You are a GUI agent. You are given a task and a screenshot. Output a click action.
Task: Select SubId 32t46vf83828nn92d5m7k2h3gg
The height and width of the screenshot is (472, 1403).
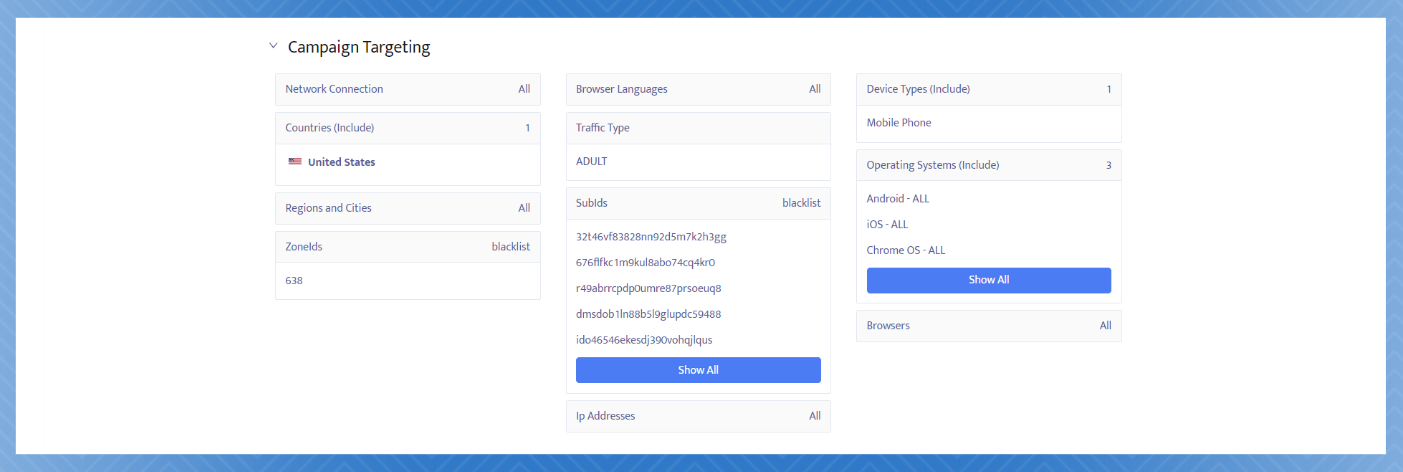point(651,237)
